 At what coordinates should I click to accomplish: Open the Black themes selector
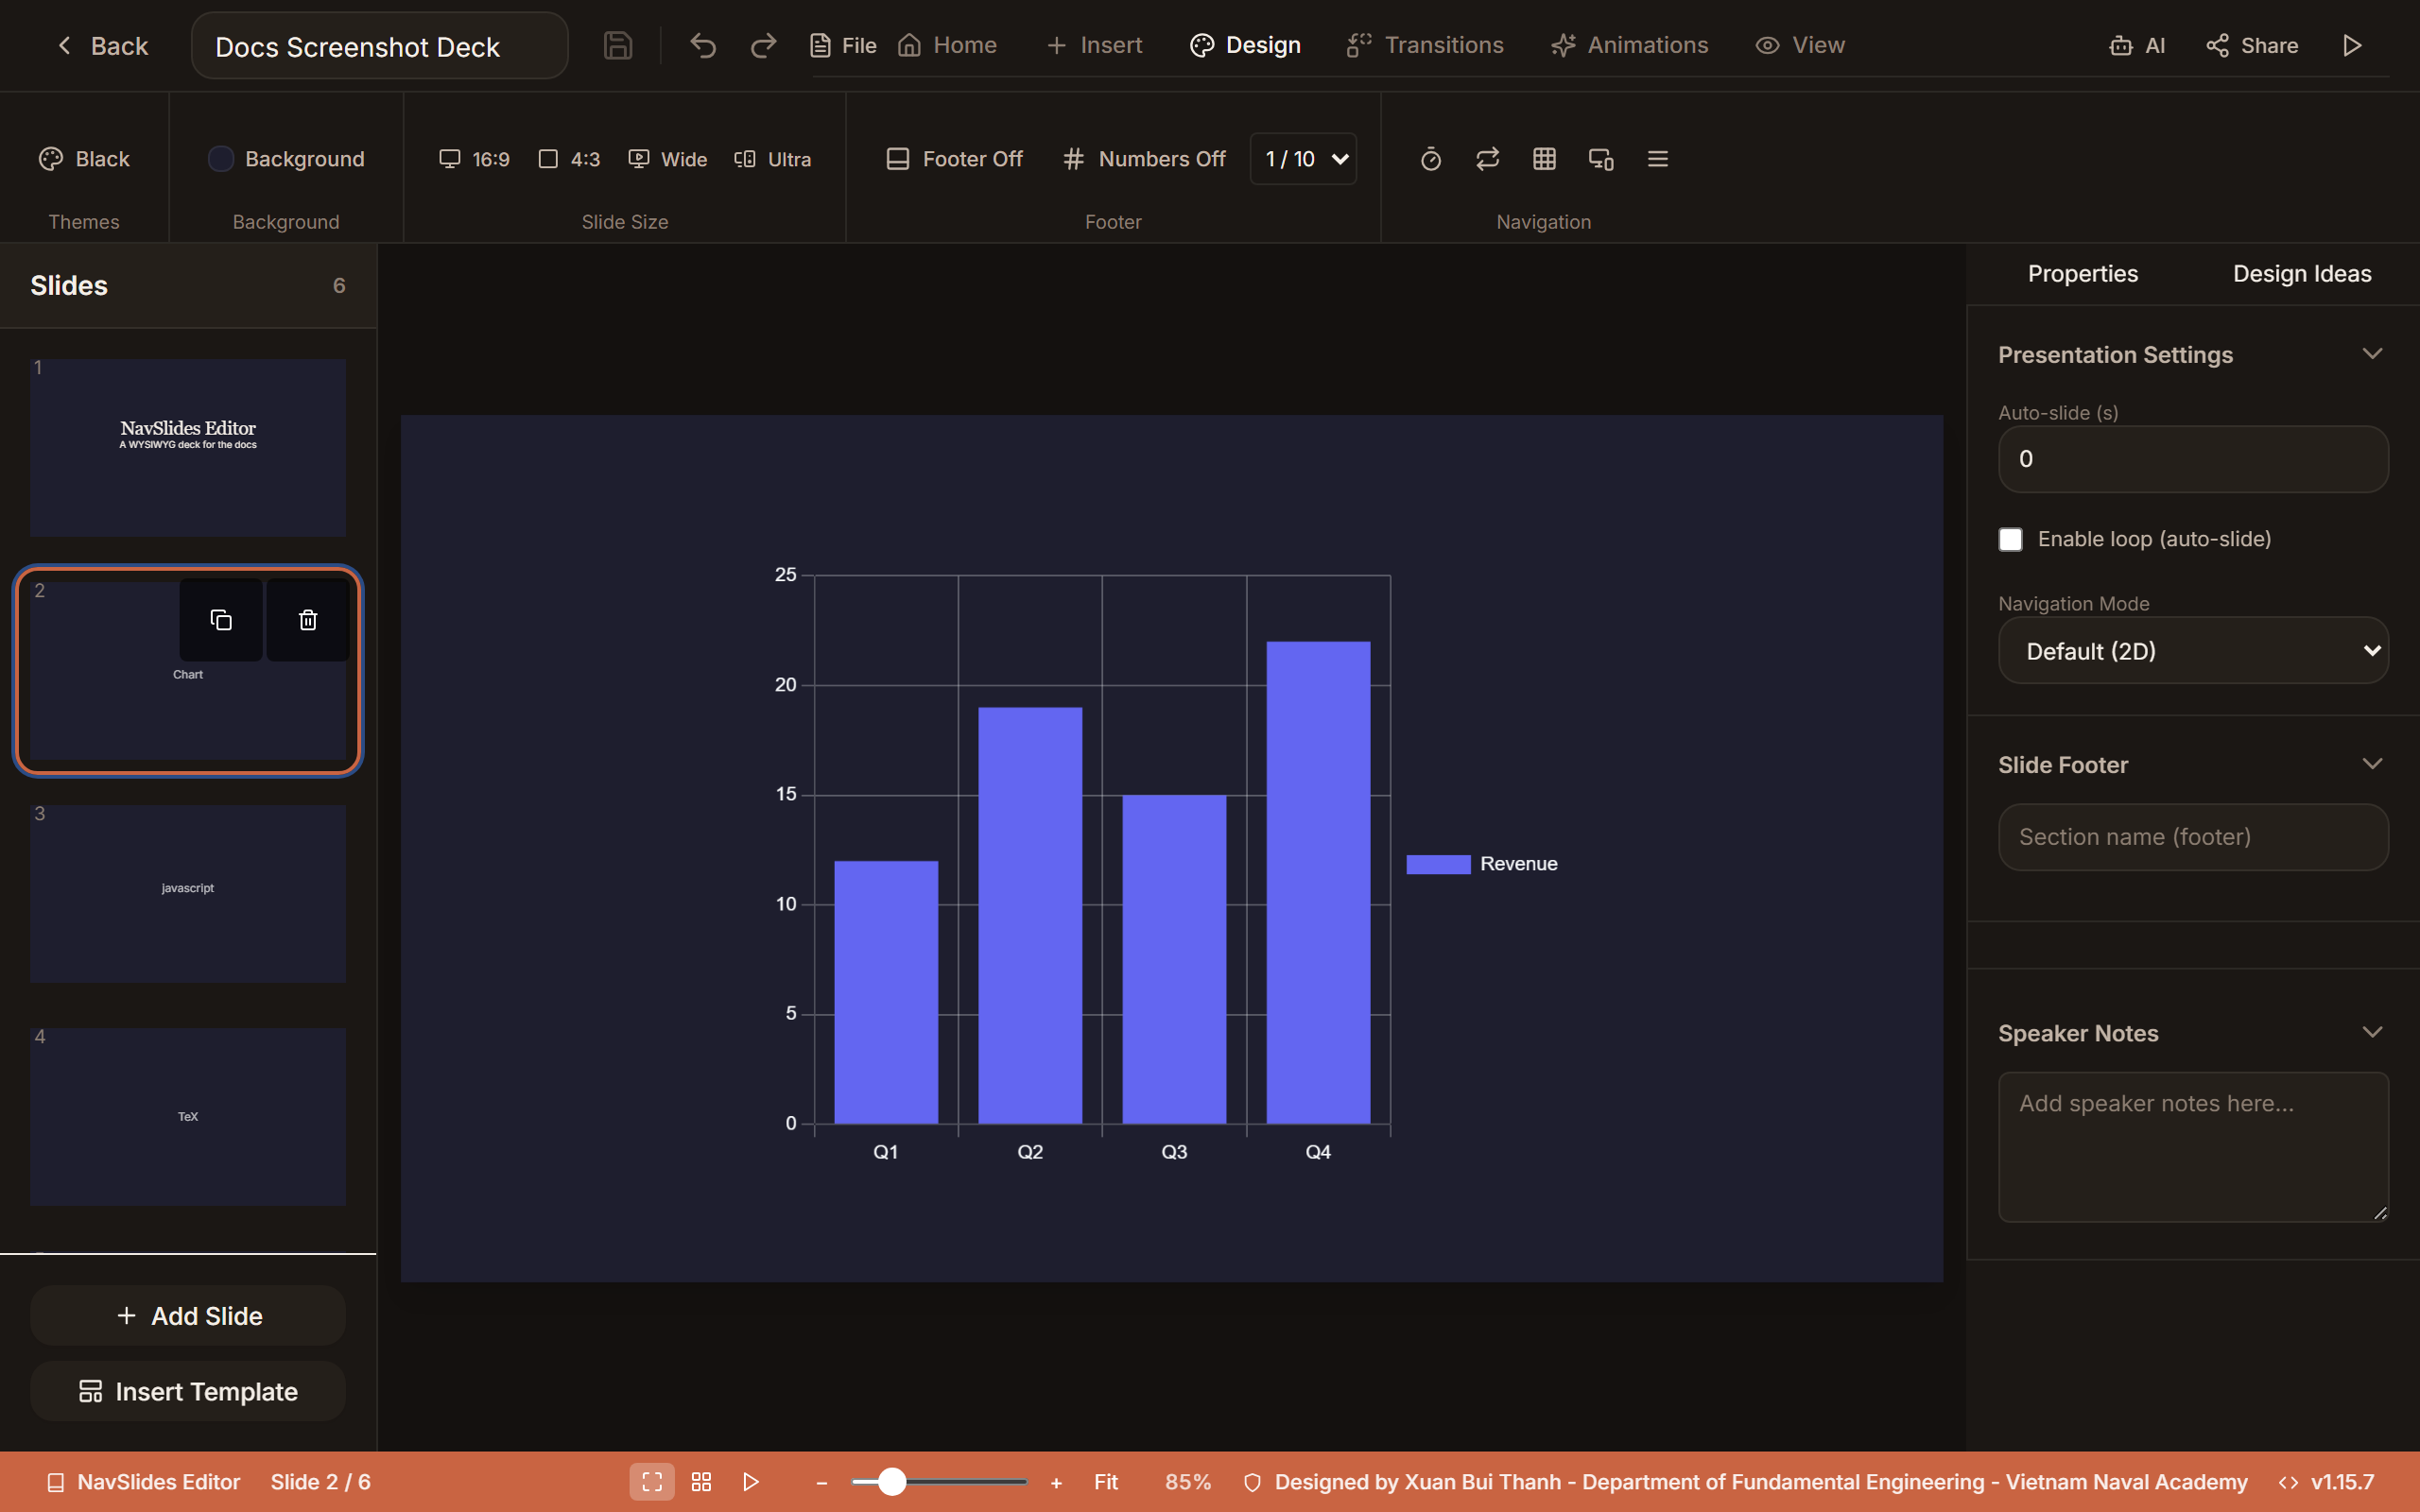click(x=84, y=159)
